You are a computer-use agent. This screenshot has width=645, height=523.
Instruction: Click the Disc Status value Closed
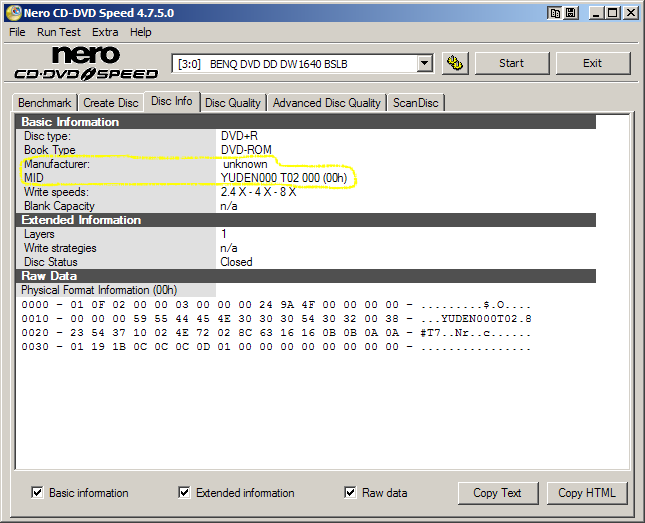(x=237, y=262)
